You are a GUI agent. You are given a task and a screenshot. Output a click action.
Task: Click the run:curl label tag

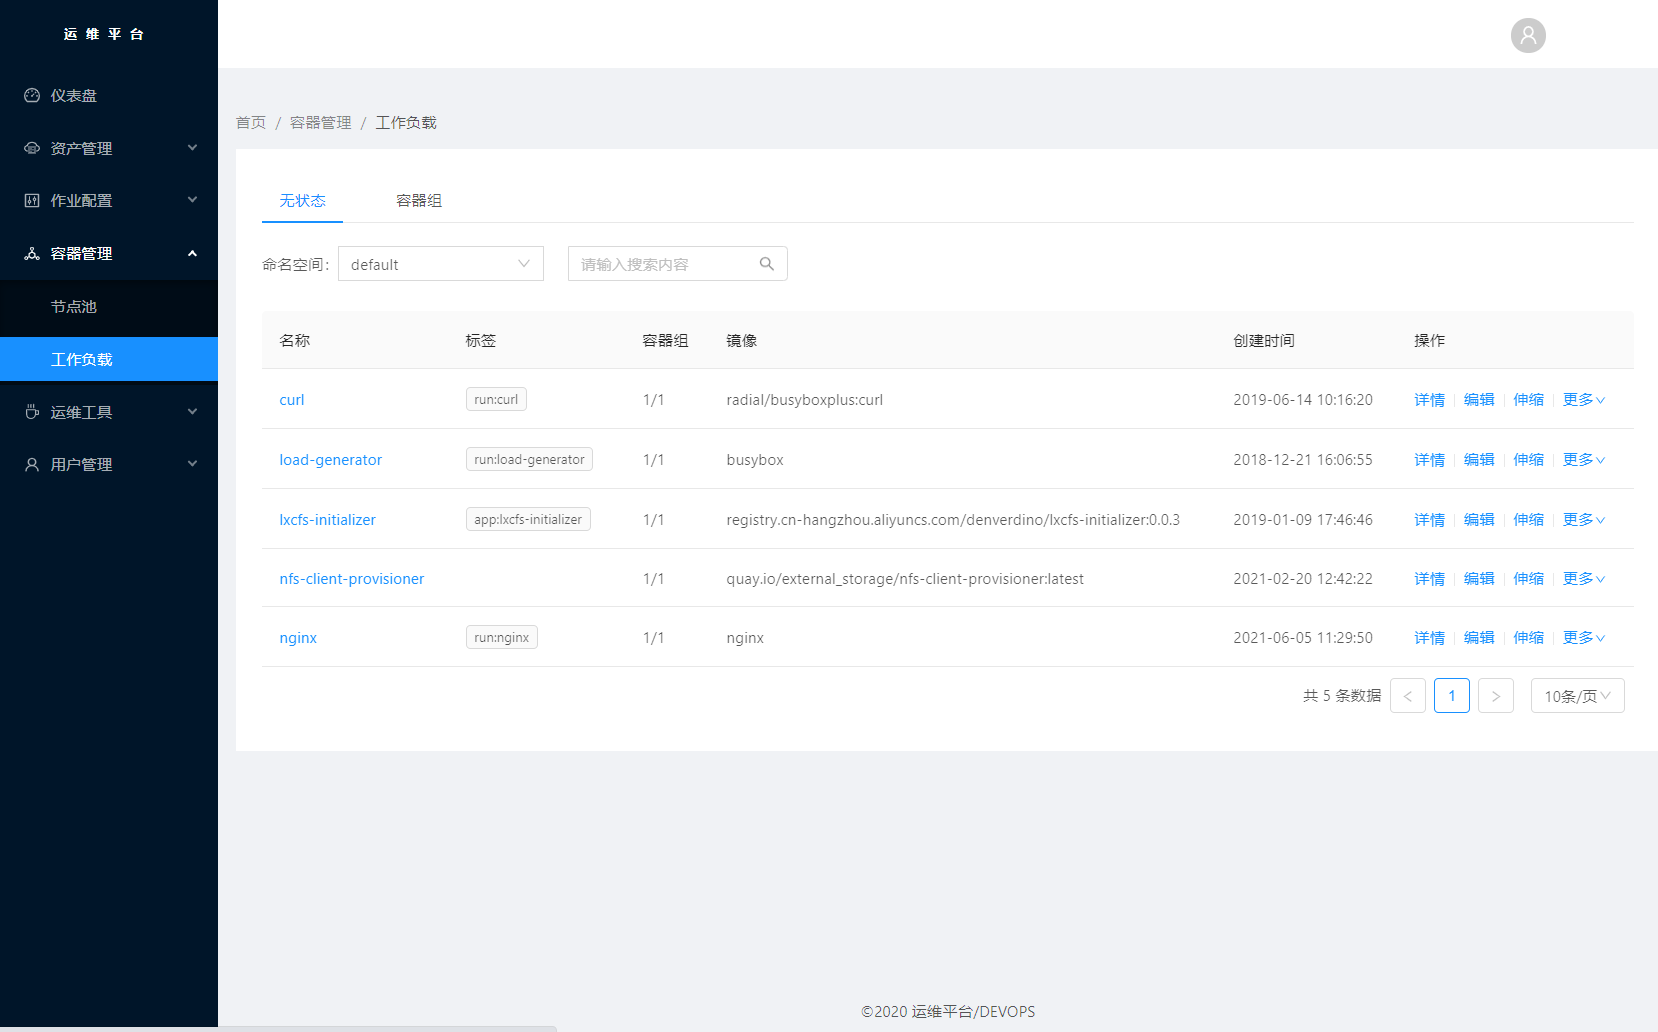pos(496,399)
